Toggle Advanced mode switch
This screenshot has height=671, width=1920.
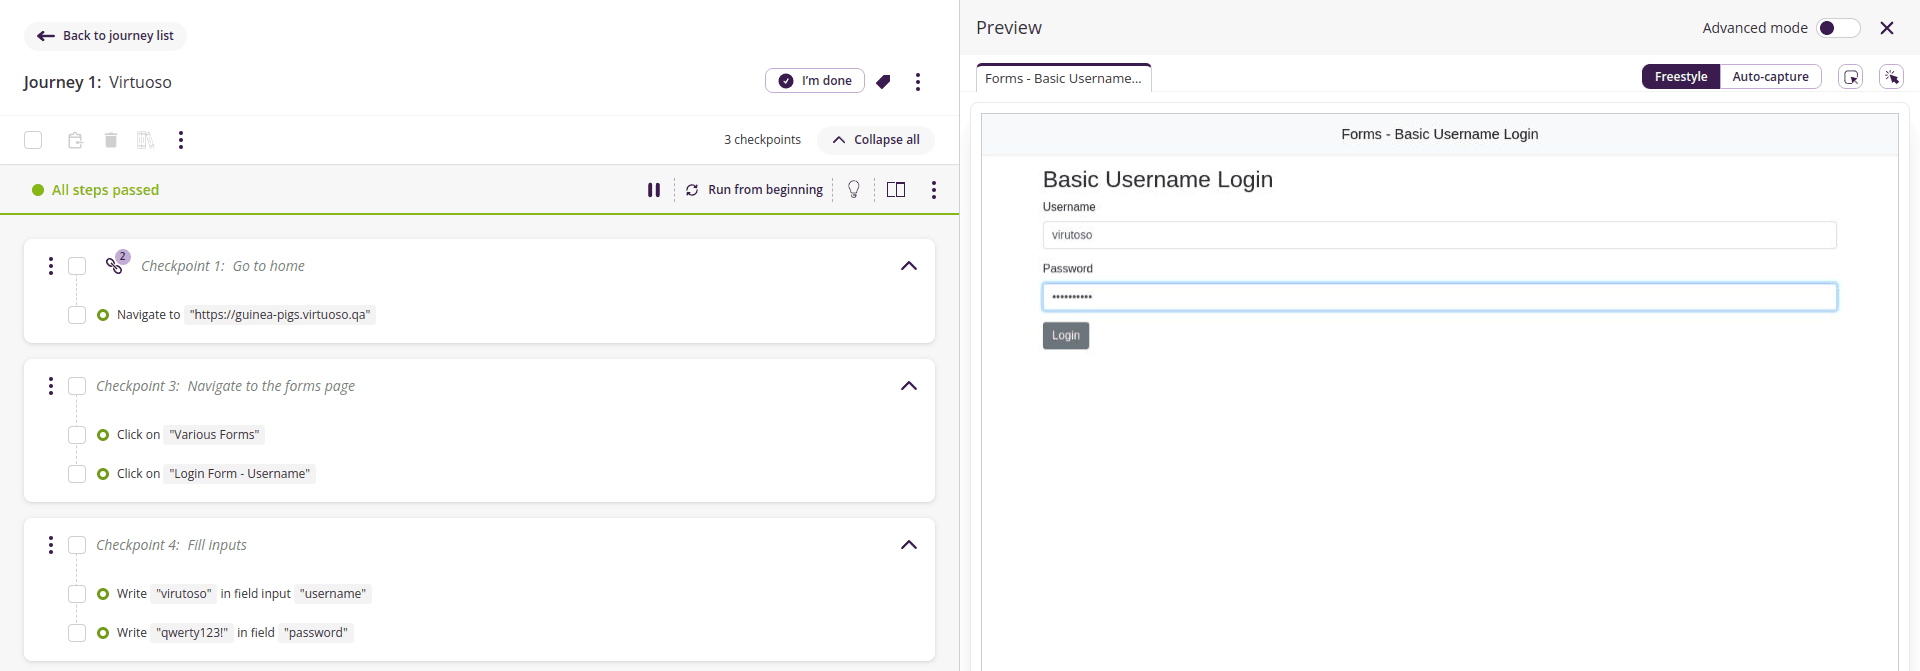[x=1837, y=28]
